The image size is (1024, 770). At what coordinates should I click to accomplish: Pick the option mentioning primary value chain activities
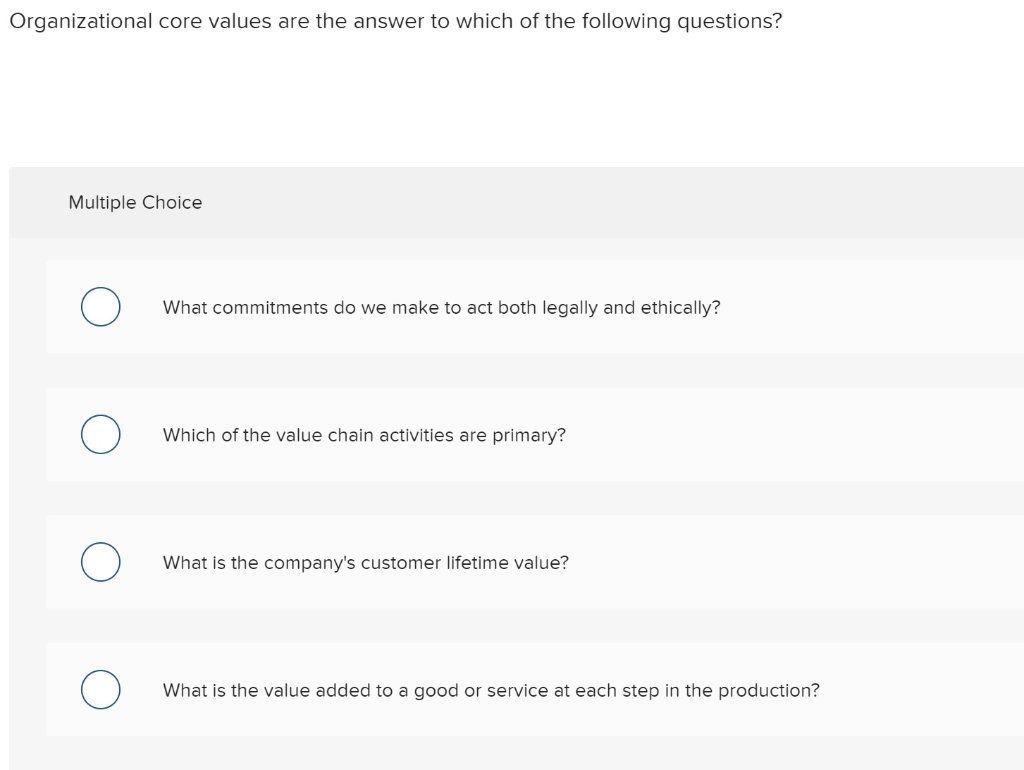coord(364,435)
